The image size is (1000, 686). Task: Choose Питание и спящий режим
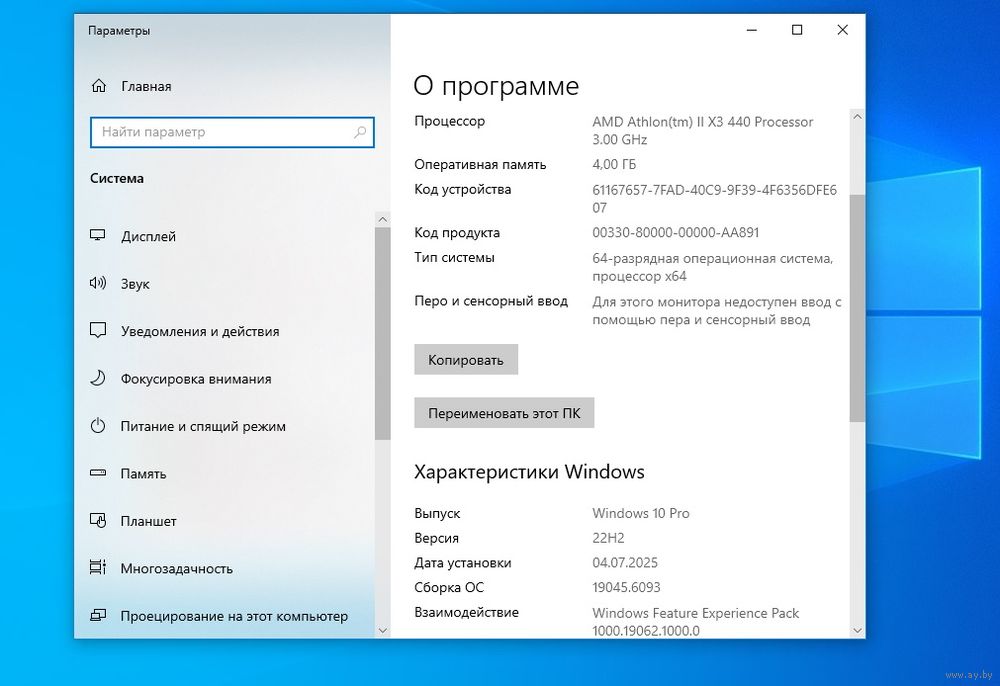tap(203, 427)
